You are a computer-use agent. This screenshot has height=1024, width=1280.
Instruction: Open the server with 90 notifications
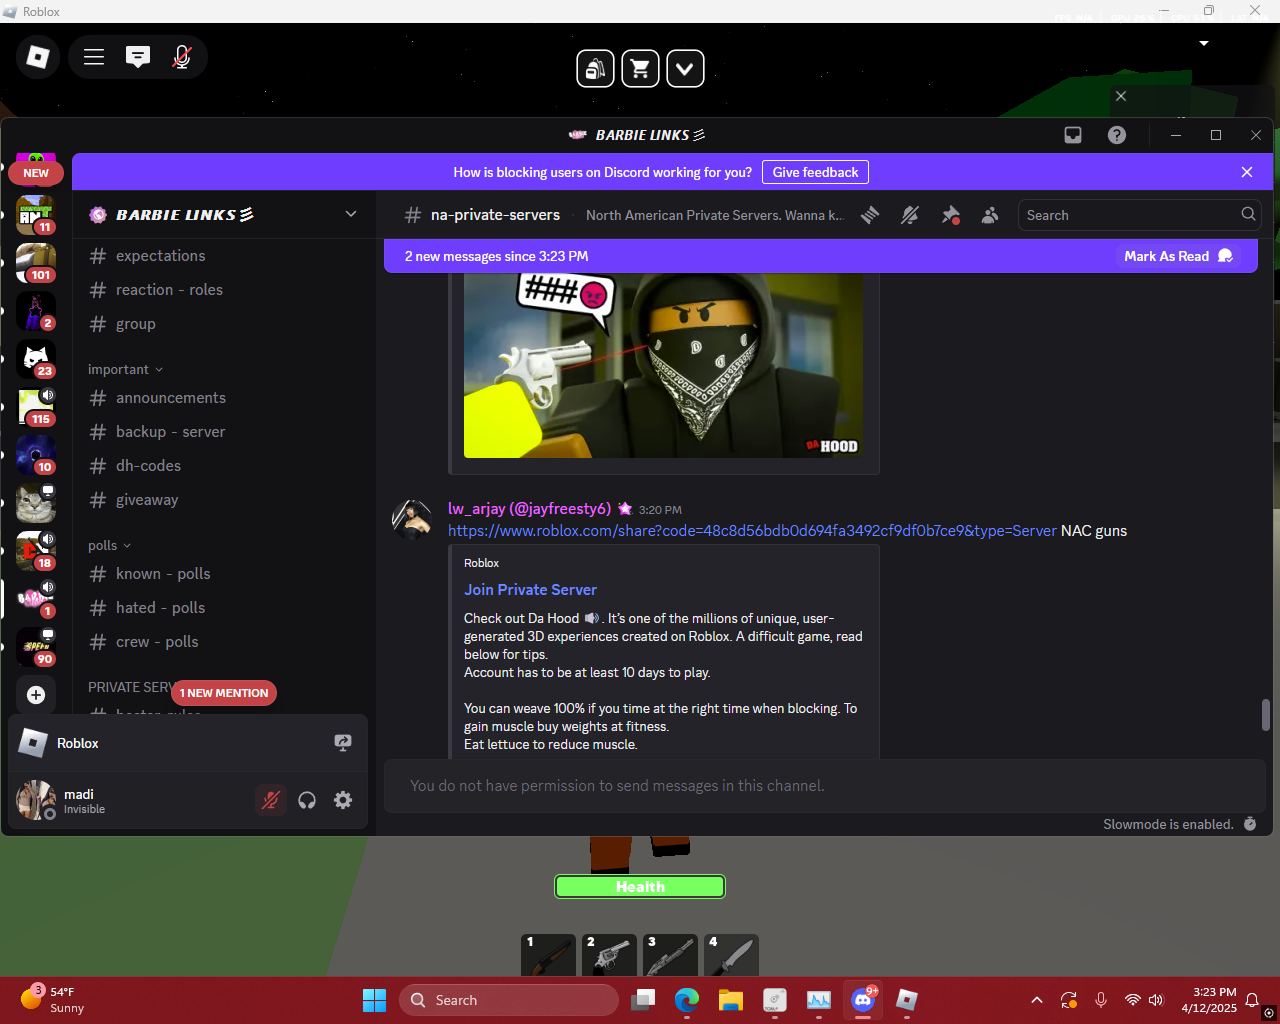tap(36, 647)
